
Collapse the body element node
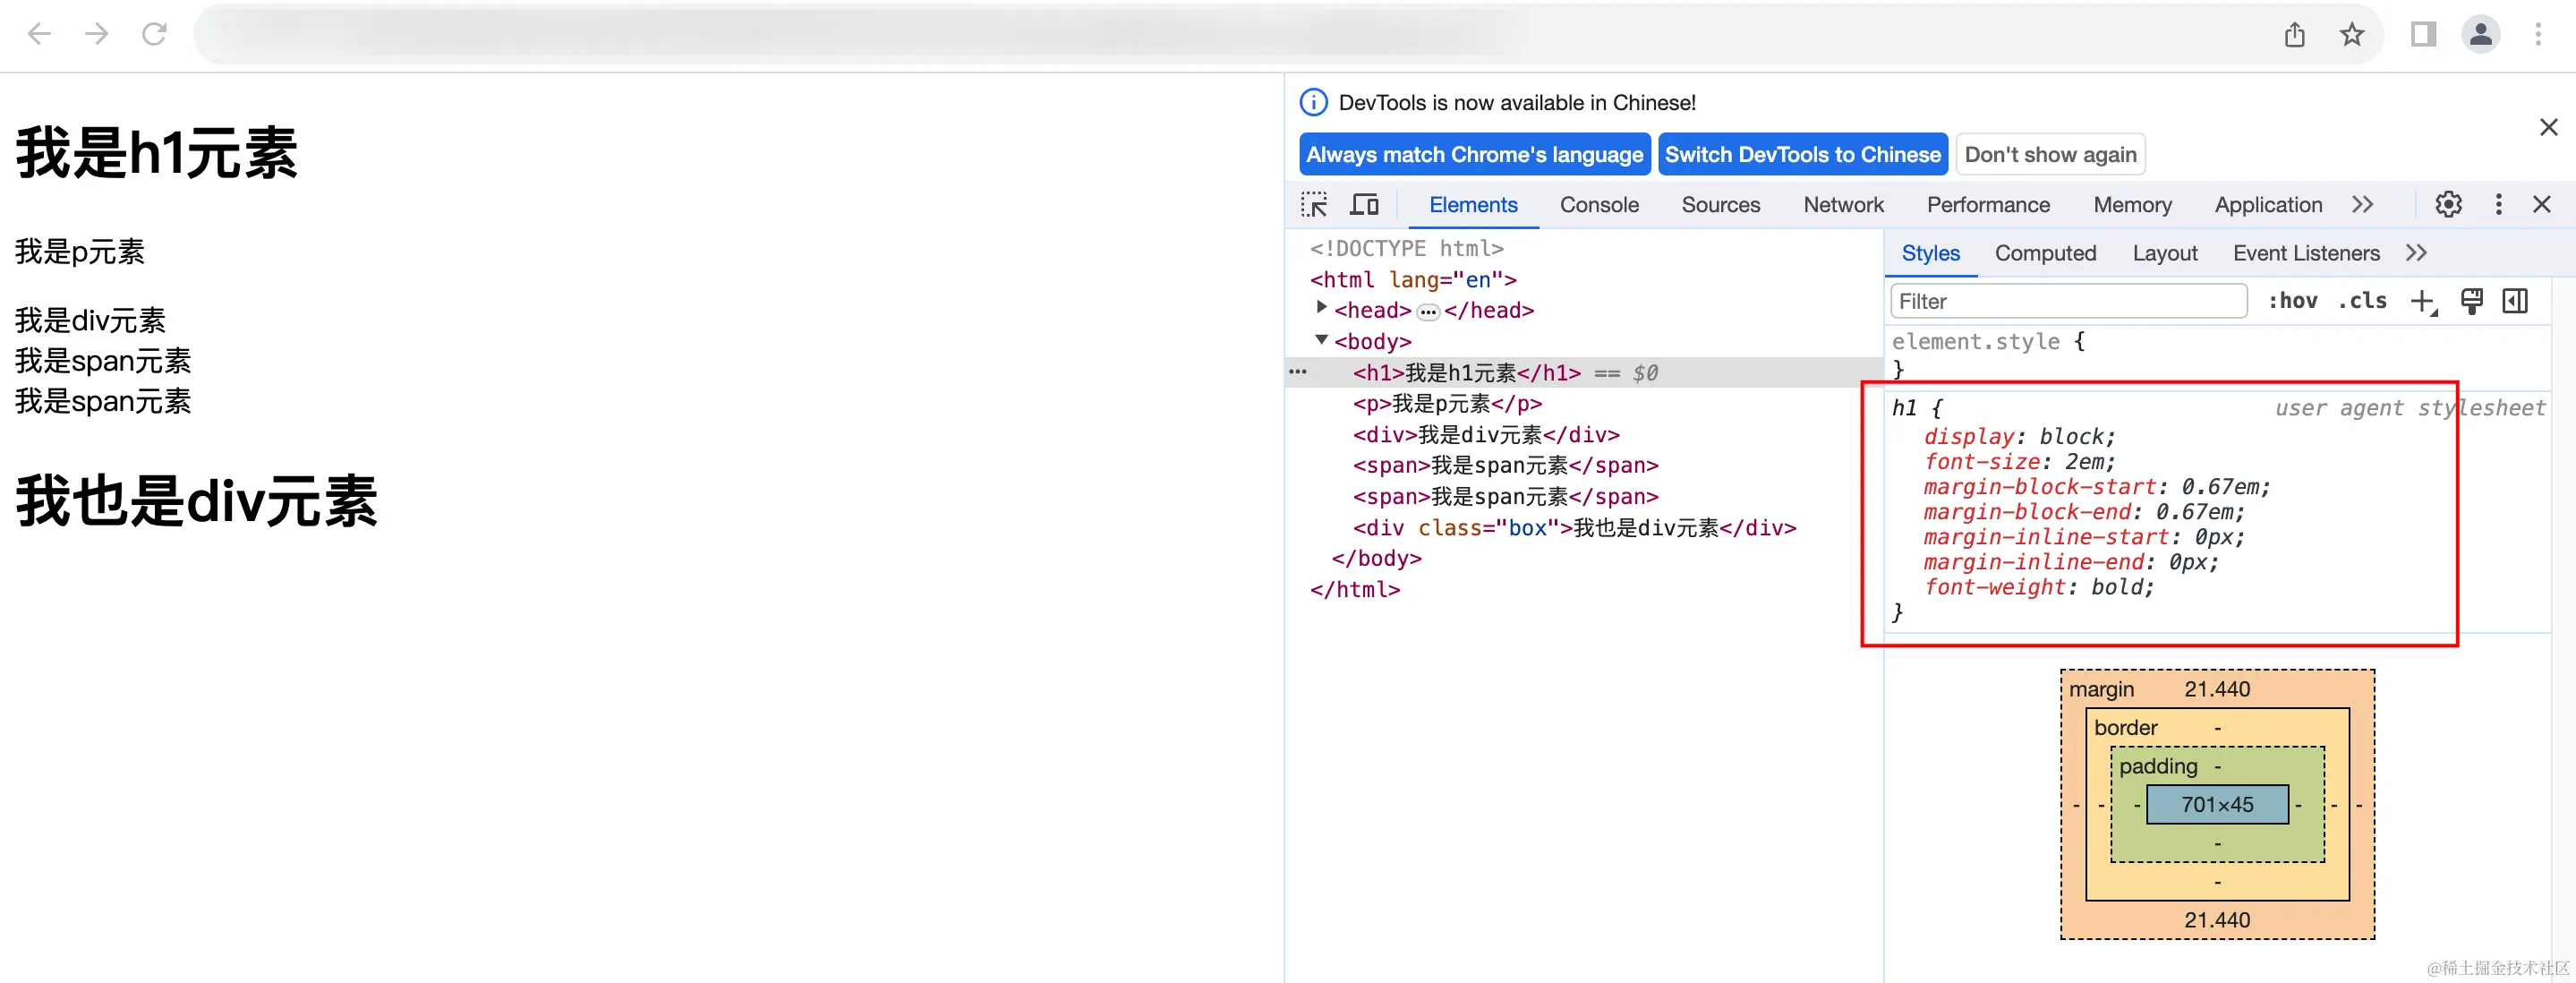click(1322, 340)
